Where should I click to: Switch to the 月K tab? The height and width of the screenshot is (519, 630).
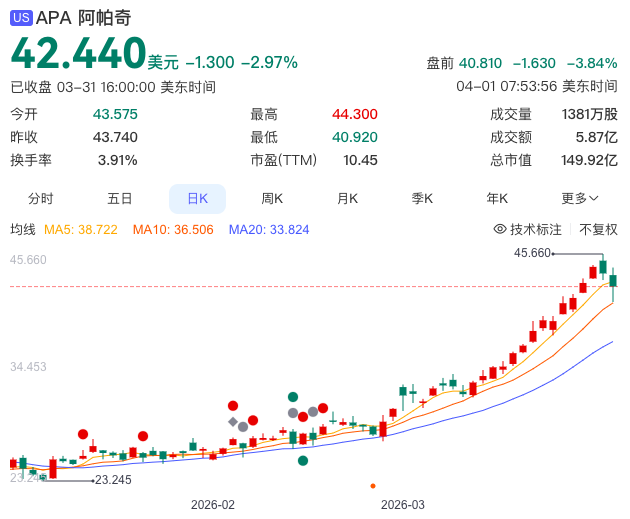[x=347, y=198]
